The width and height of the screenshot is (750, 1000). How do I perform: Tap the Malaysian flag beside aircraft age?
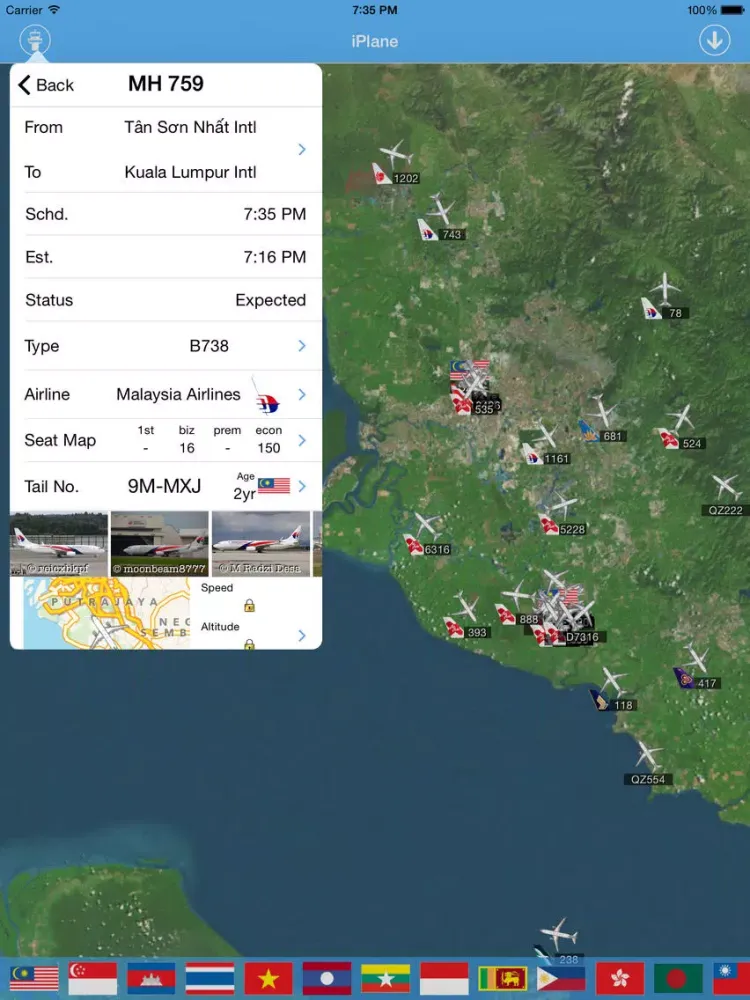point(274,486)
